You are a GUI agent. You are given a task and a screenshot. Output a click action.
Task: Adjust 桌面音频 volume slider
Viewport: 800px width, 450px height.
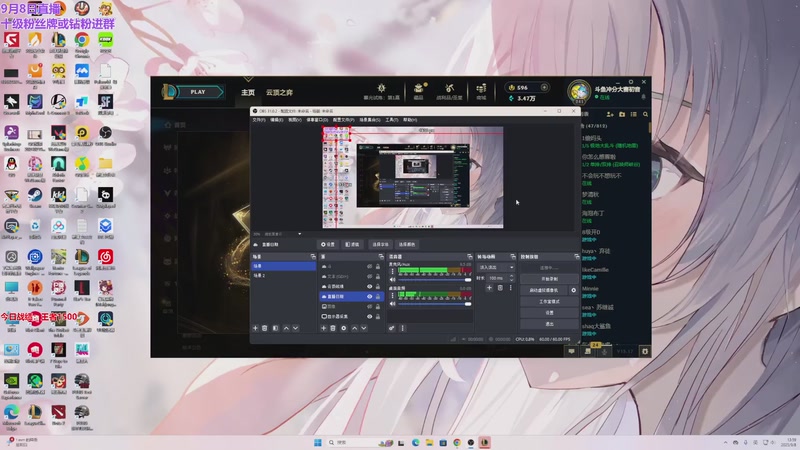pos(435,304)
